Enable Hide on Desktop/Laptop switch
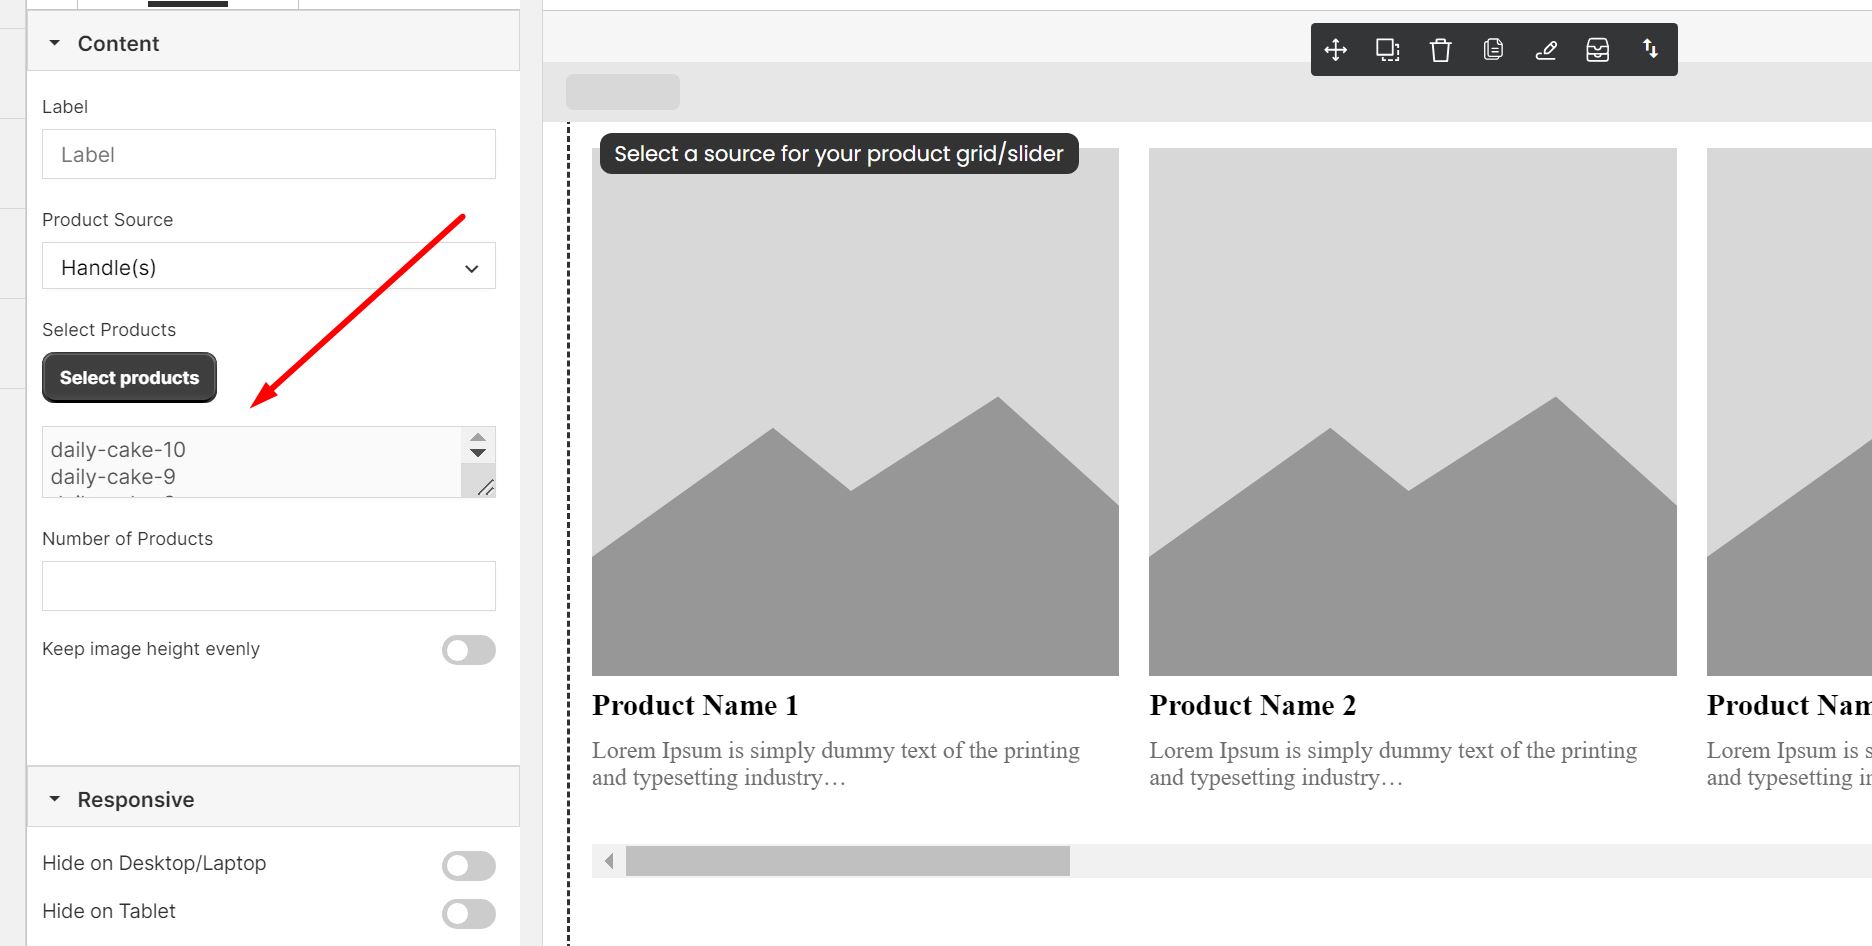The height and width of the screenshot is (946, 1872). [x=469, y=866]
